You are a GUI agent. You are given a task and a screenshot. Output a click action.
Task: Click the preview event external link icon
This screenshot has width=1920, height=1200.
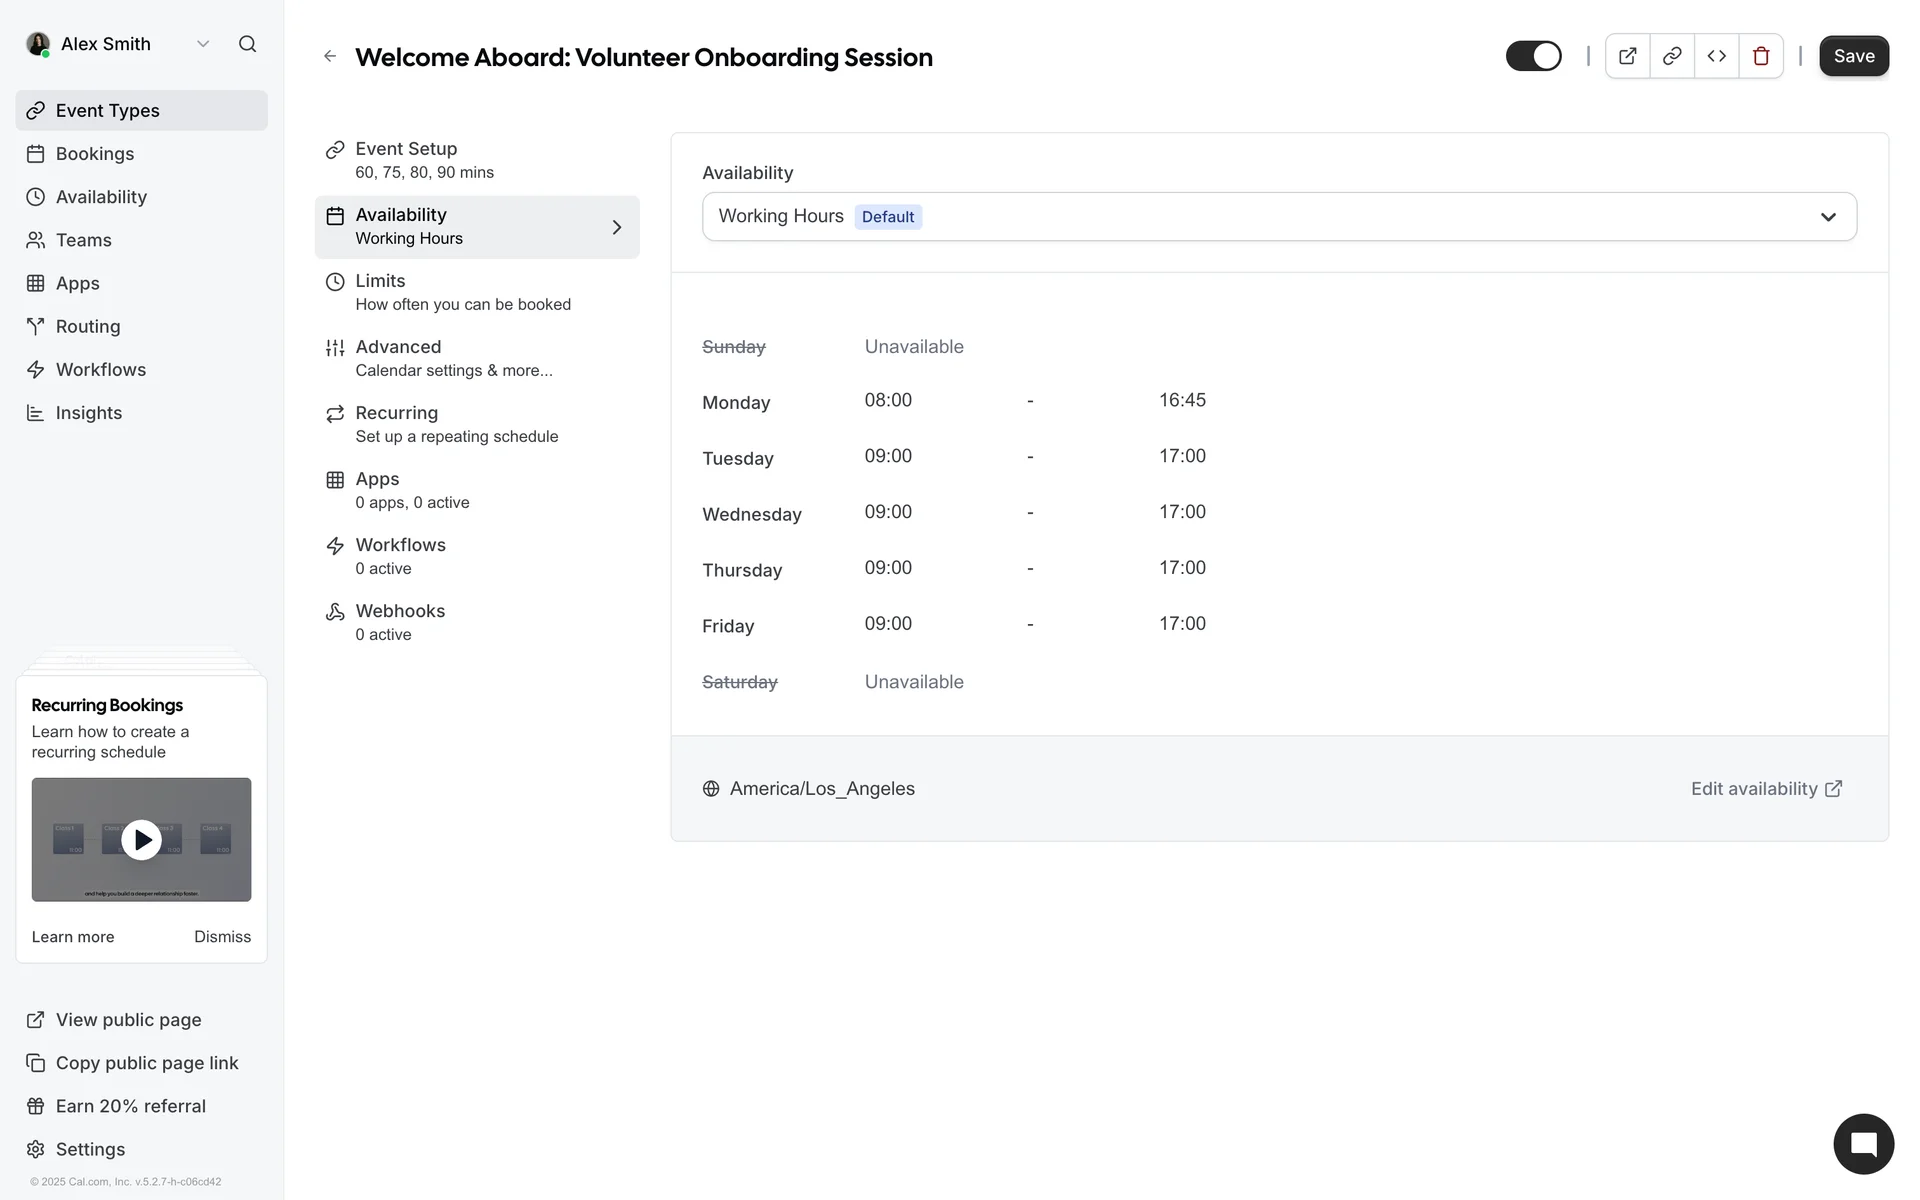click(1627, 56)
